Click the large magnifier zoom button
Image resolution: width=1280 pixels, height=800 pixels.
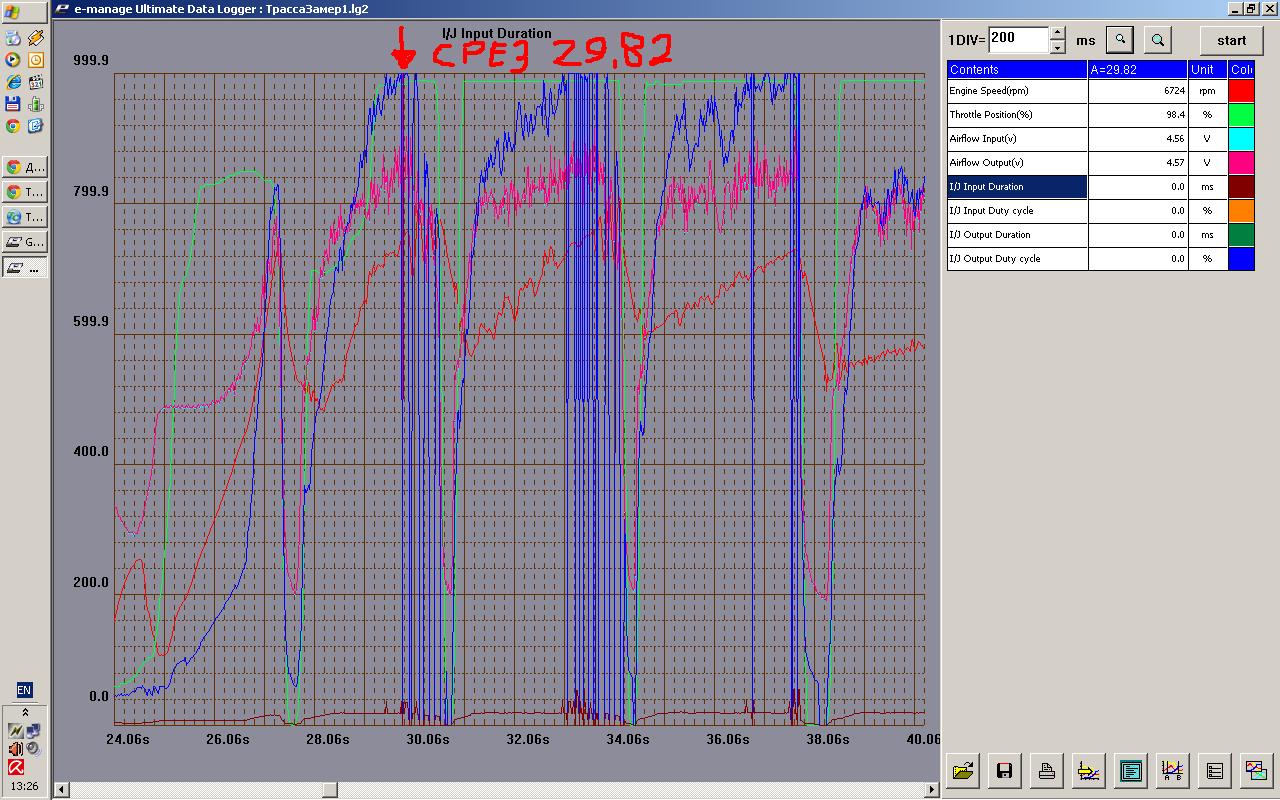[x=1158, y=40]
